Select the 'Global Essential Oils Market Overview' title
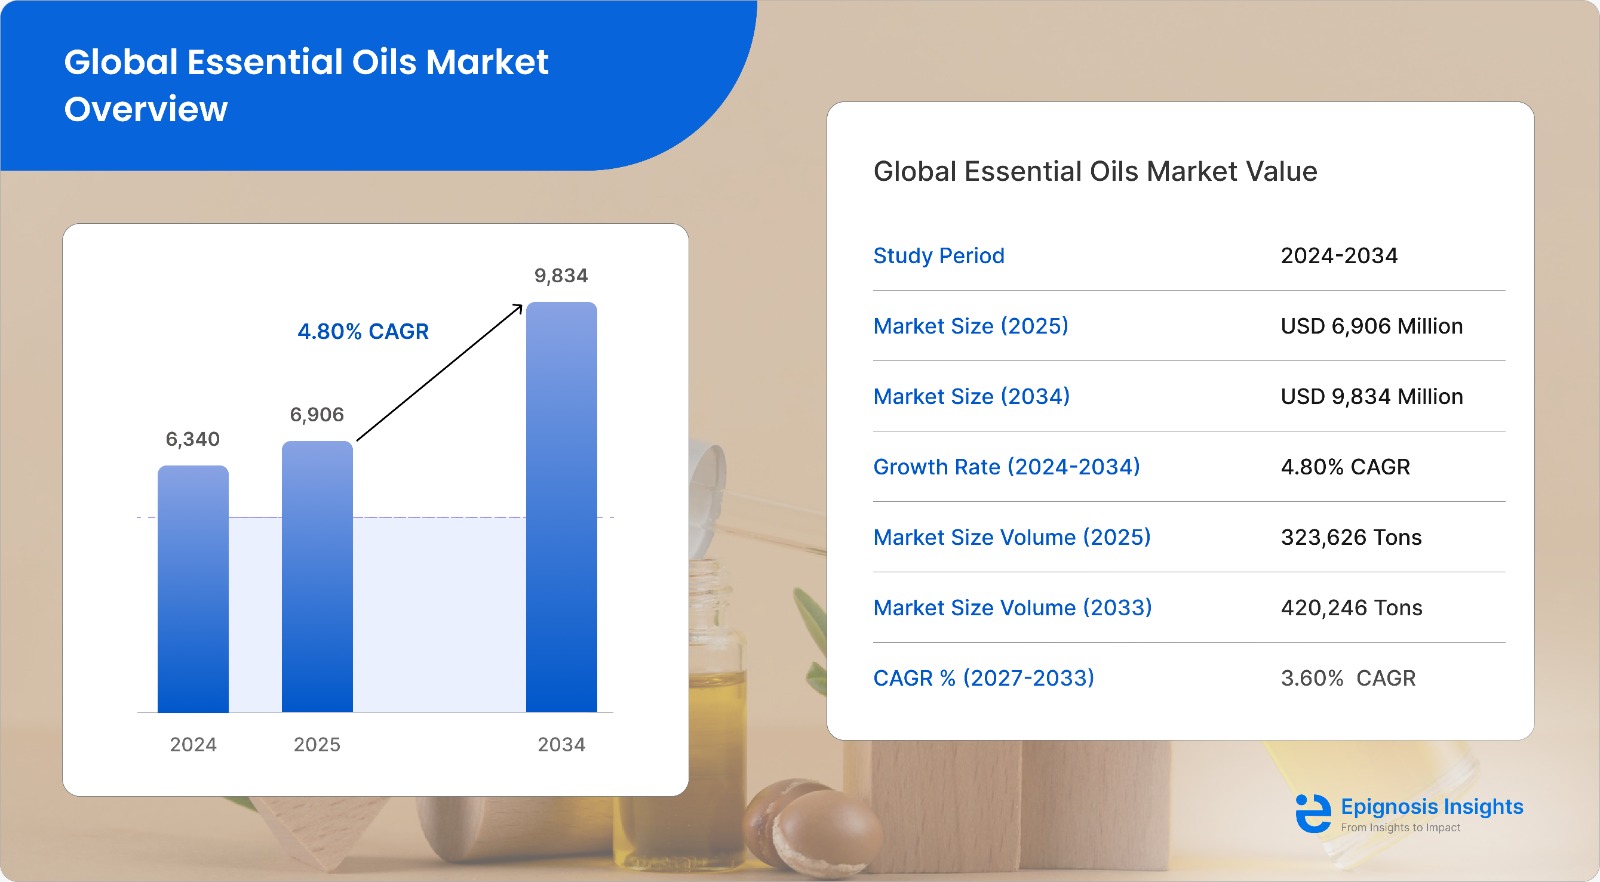The width and height of the screenshot is (1600, 882). [x=306, y=85]
